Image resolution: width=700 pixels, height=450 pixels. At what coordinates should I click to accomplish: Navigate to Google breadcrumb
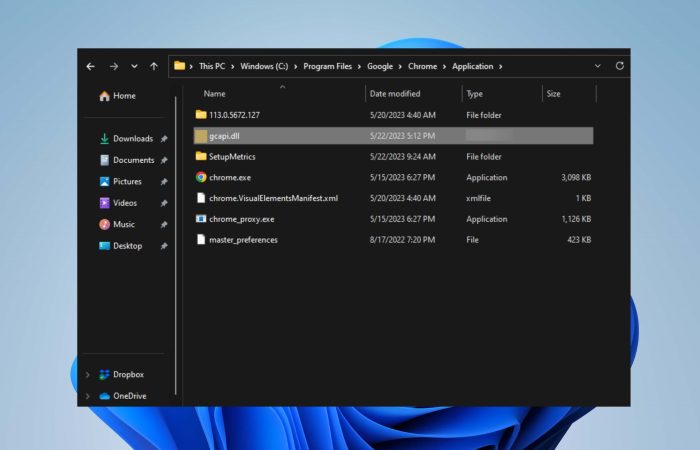click(x=380, y=67)
